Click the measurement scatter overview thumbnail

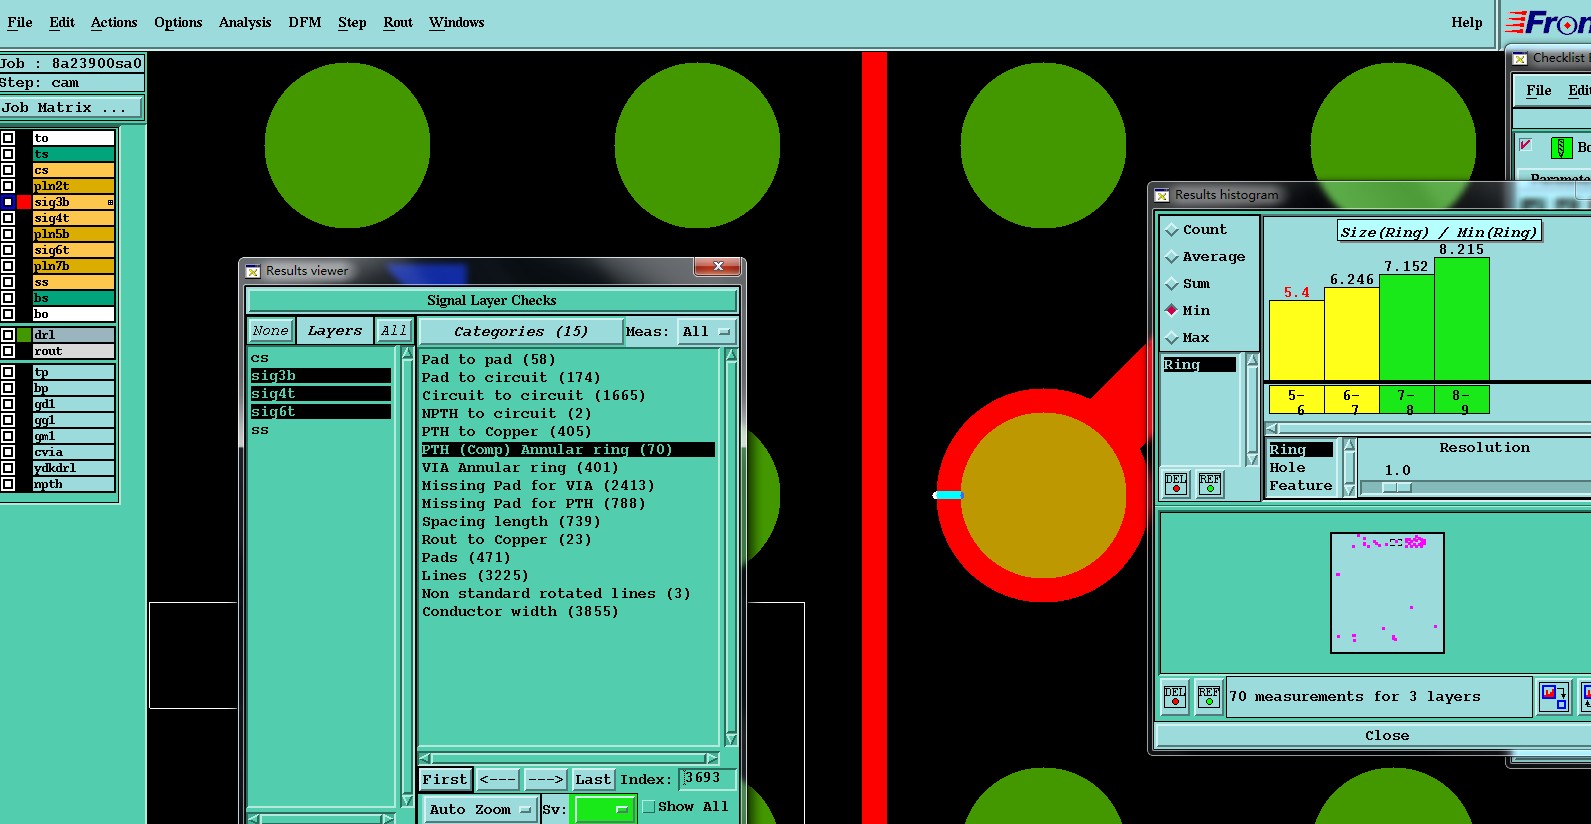tap(1387, 593)
